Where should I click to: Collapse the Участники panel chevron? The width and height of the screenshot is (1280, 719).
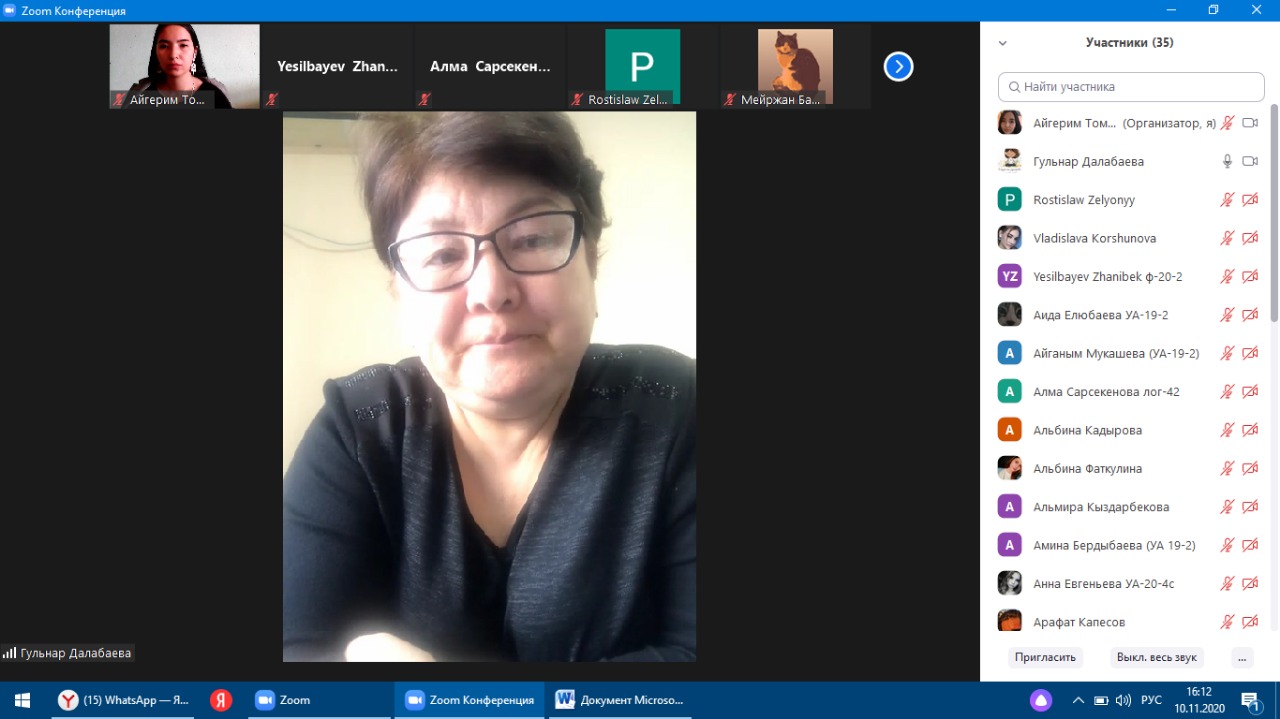point(1003,43)
